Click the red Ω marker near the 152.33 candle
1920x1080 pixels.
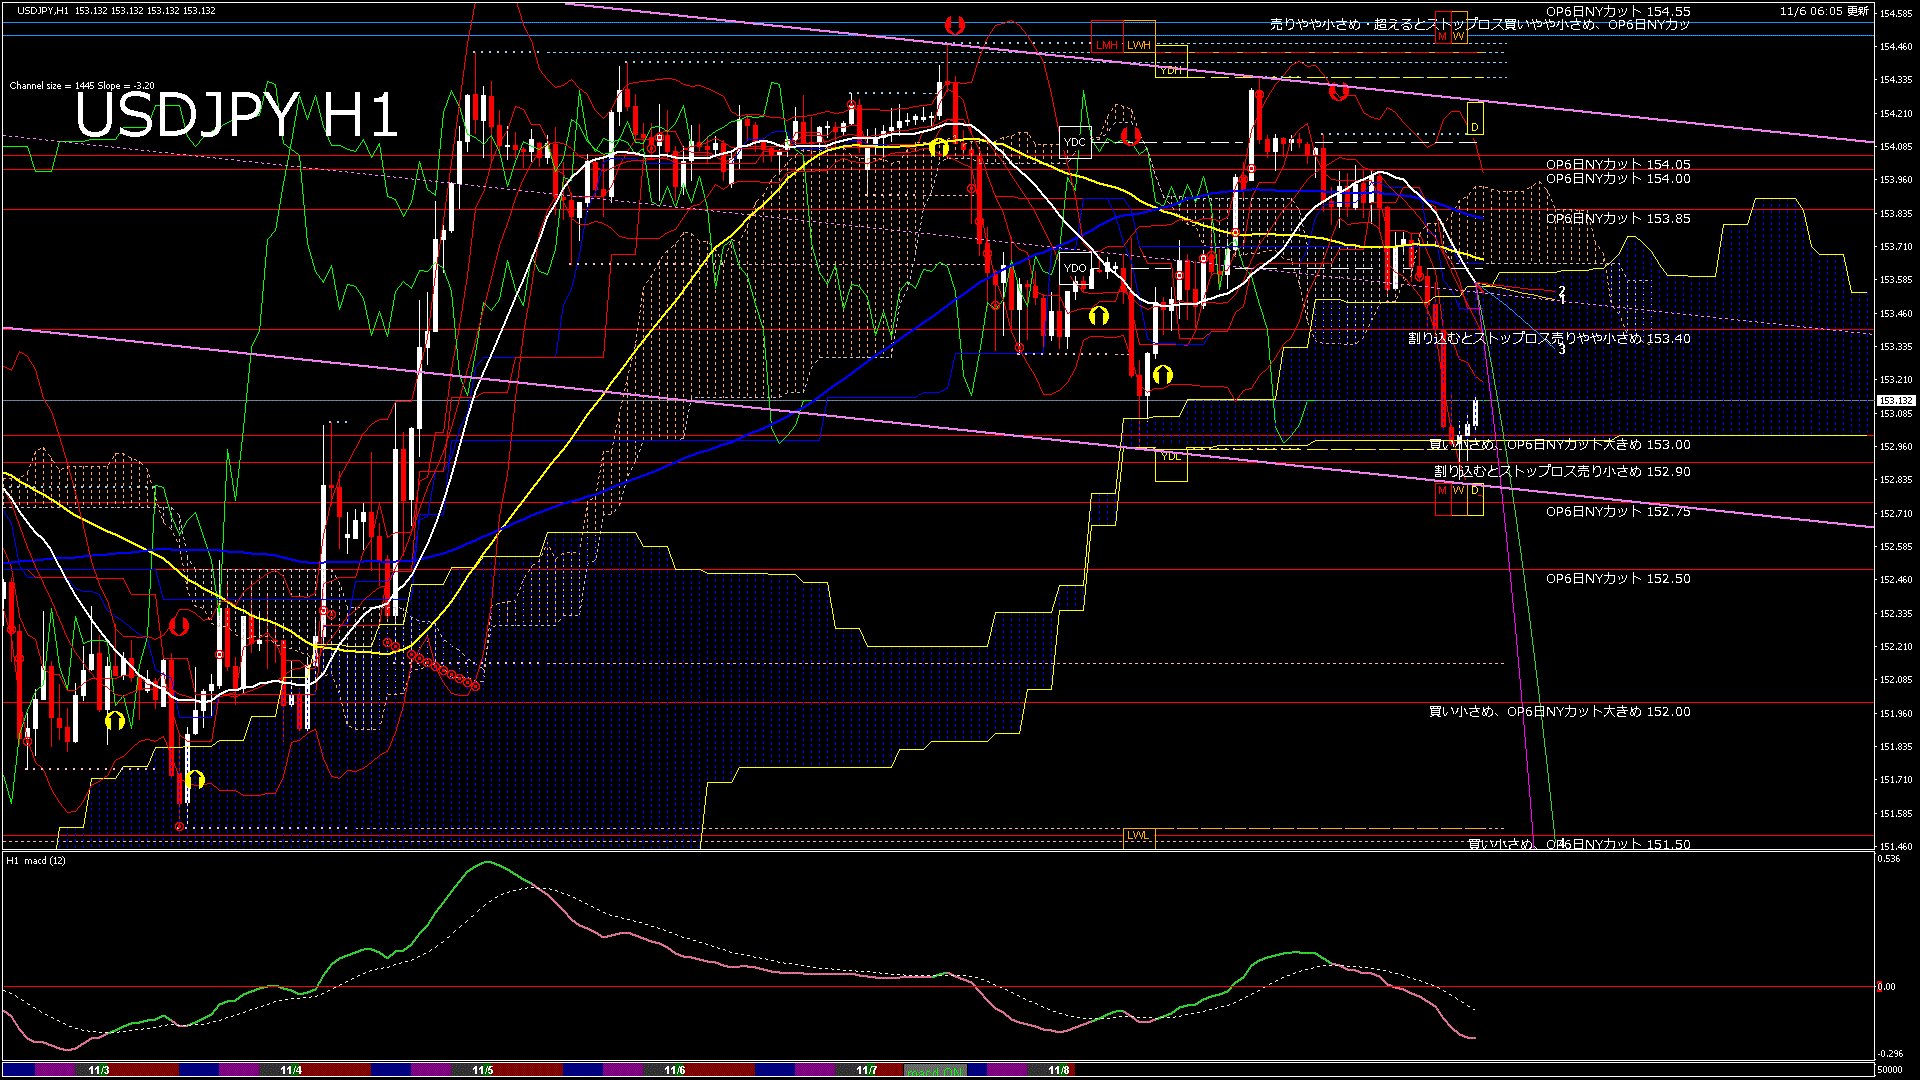[180, 624]
